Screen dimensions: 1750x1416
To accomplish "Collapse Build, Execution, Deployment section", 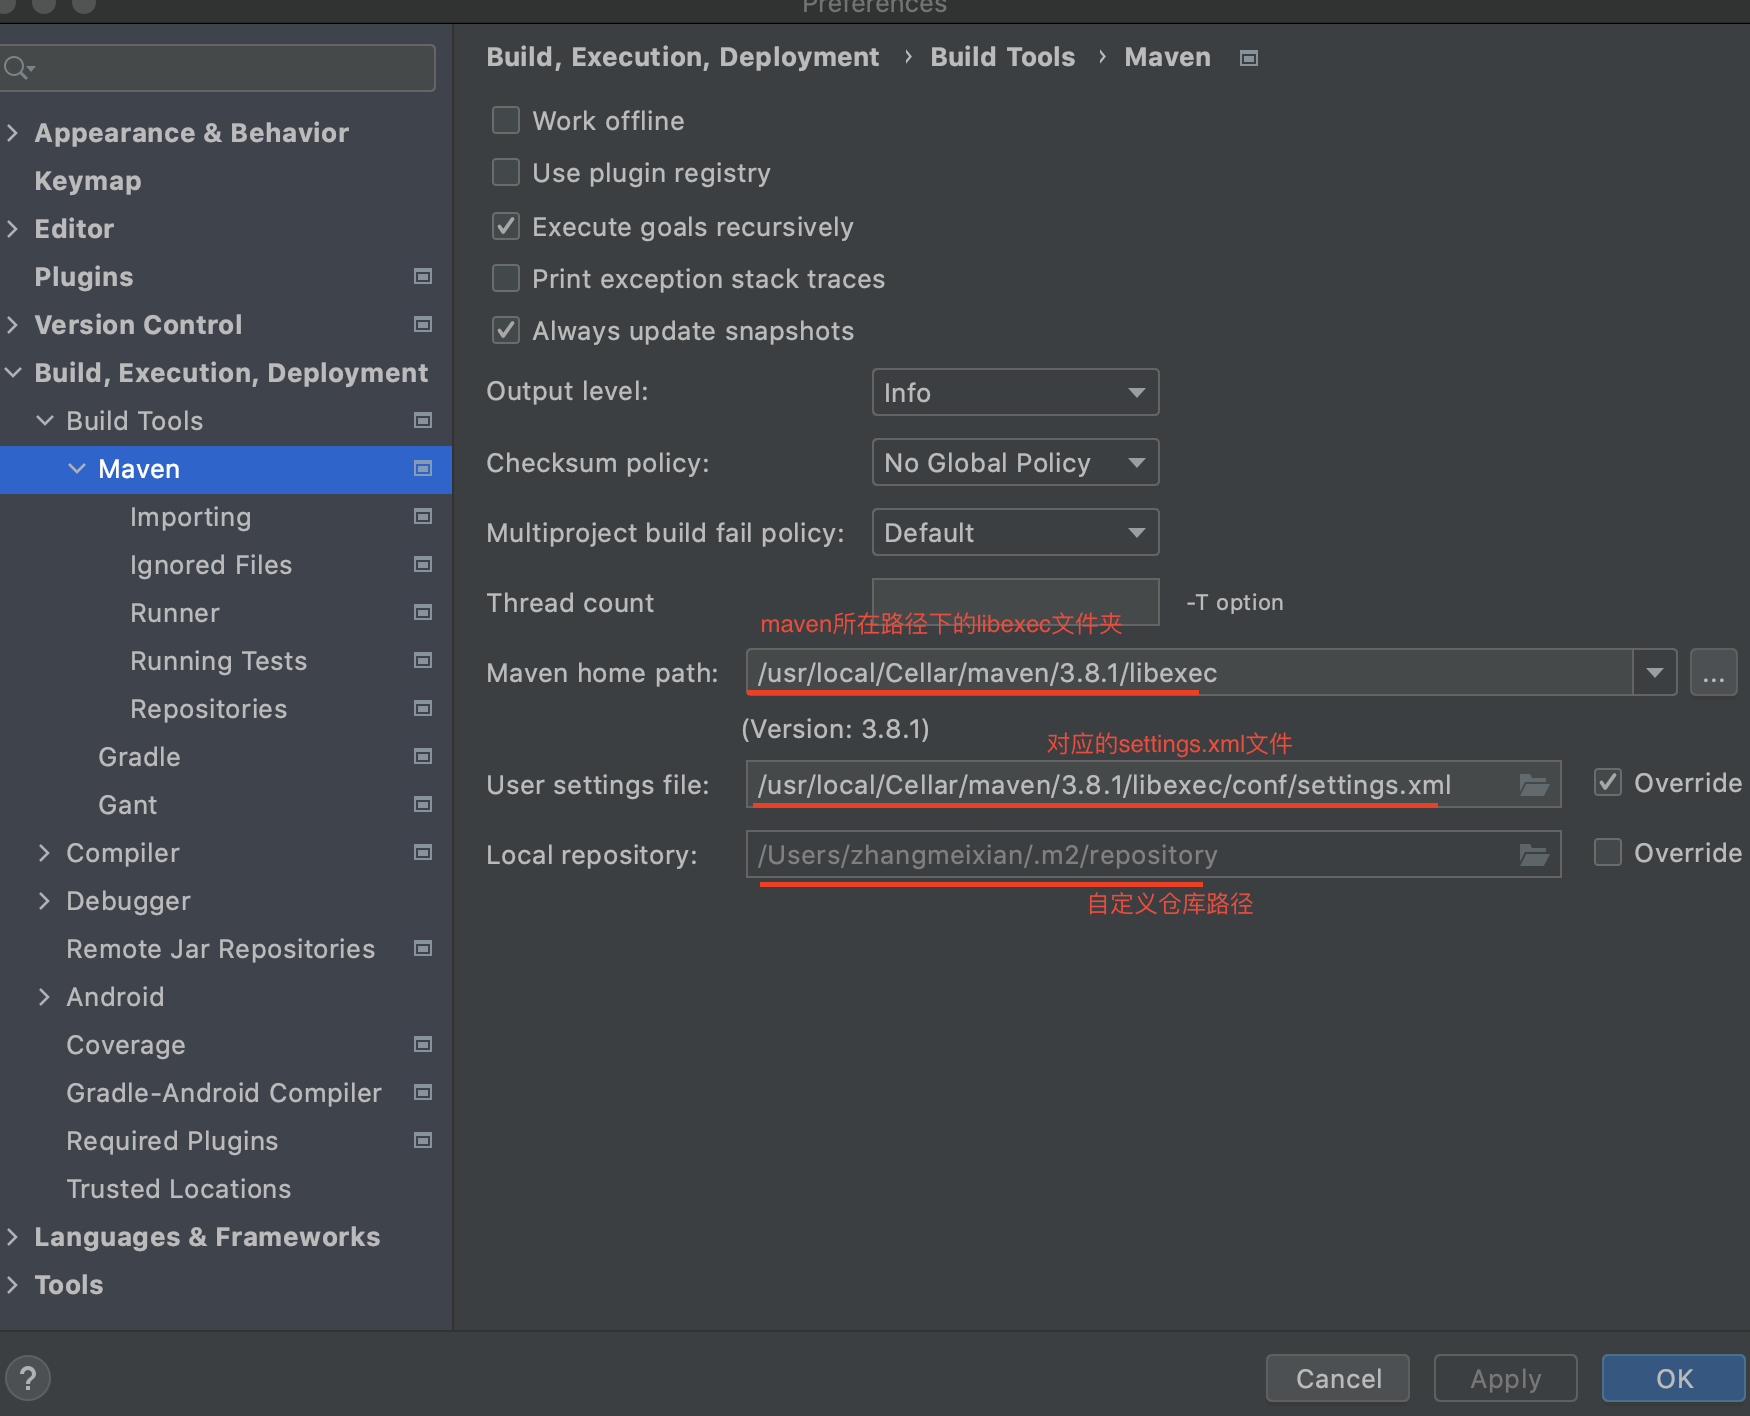I will coord(13,372).
